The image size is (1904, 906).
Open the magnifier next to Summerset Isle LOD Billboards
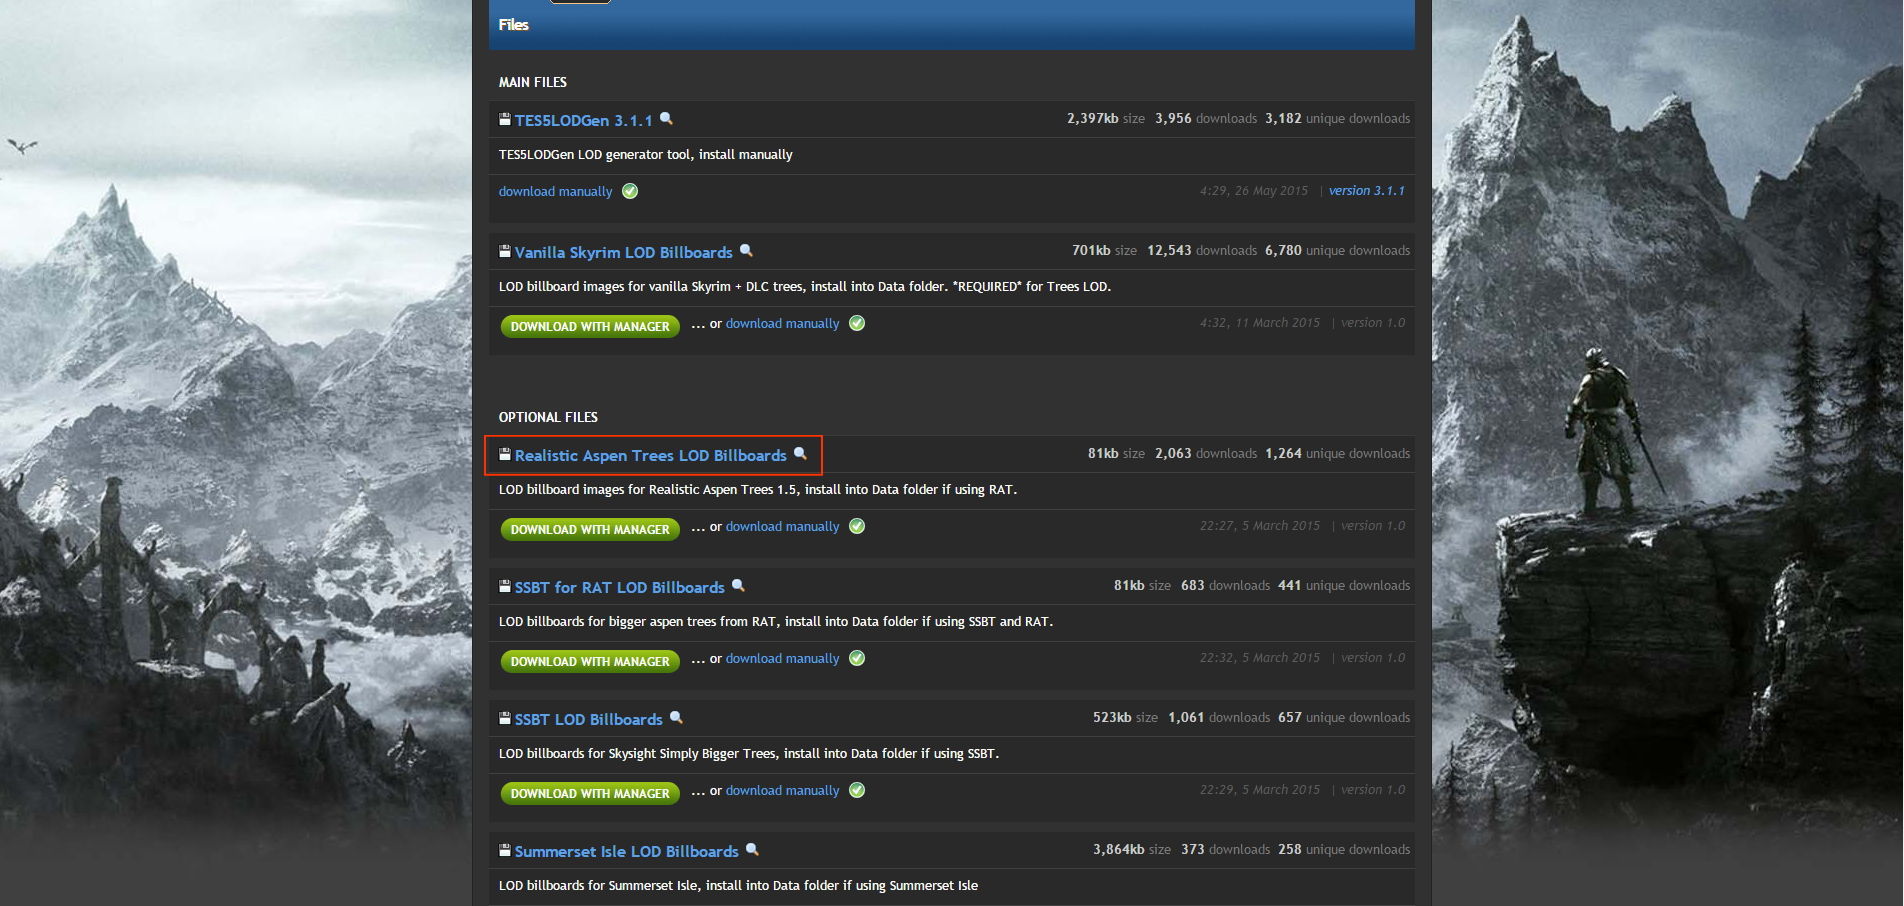752,850
